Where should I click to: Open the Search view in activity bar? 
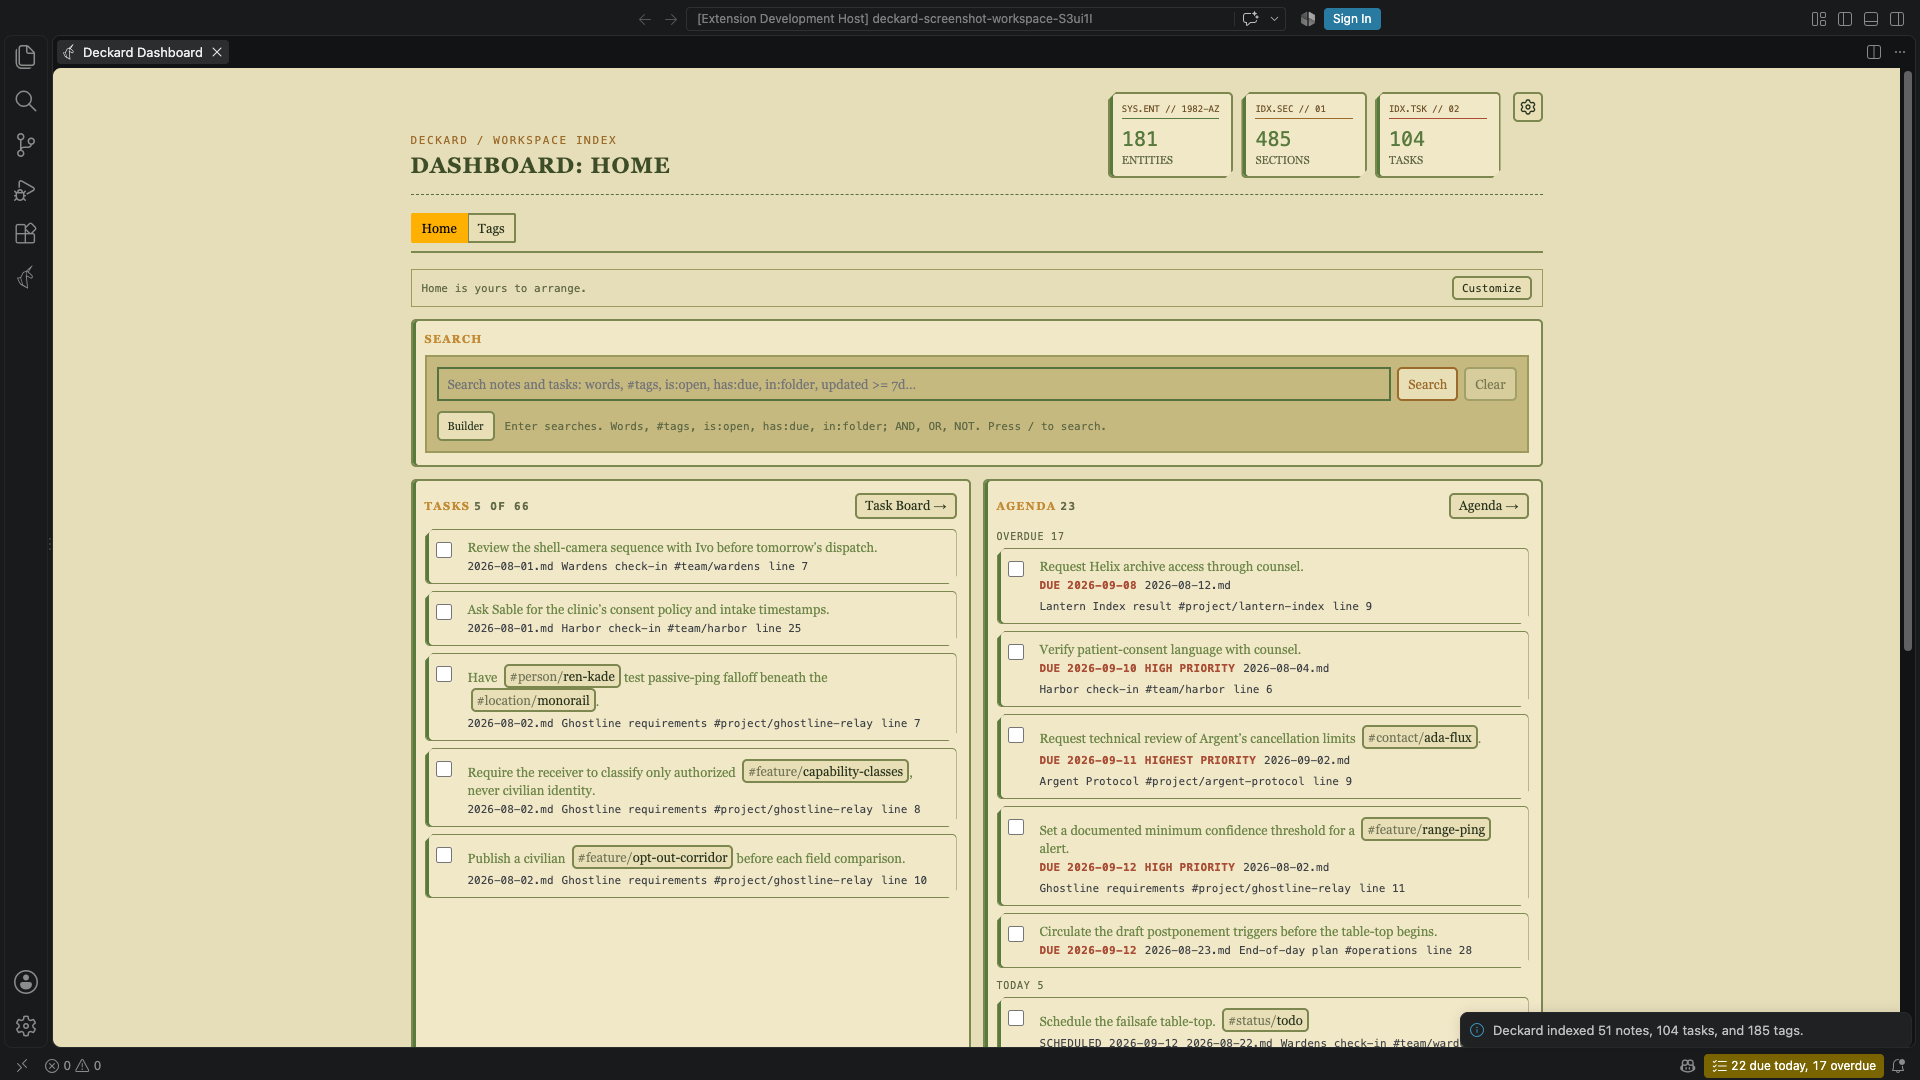tap(26, 101)
